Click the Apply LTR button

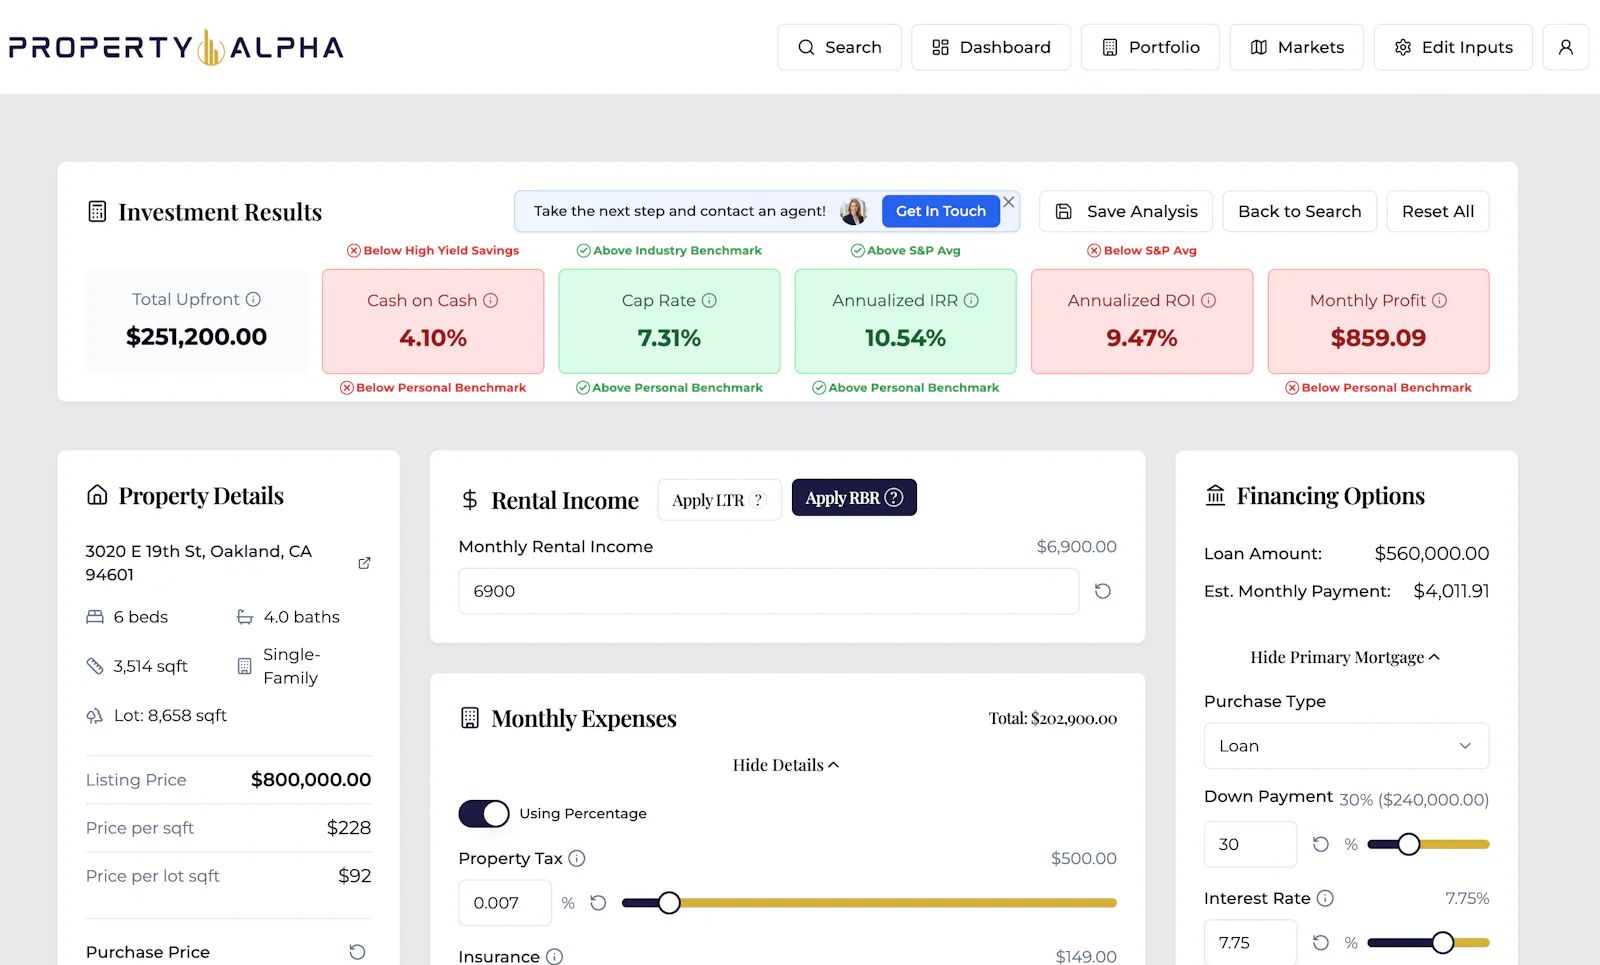pyautogui.click(x=719, y=500)
